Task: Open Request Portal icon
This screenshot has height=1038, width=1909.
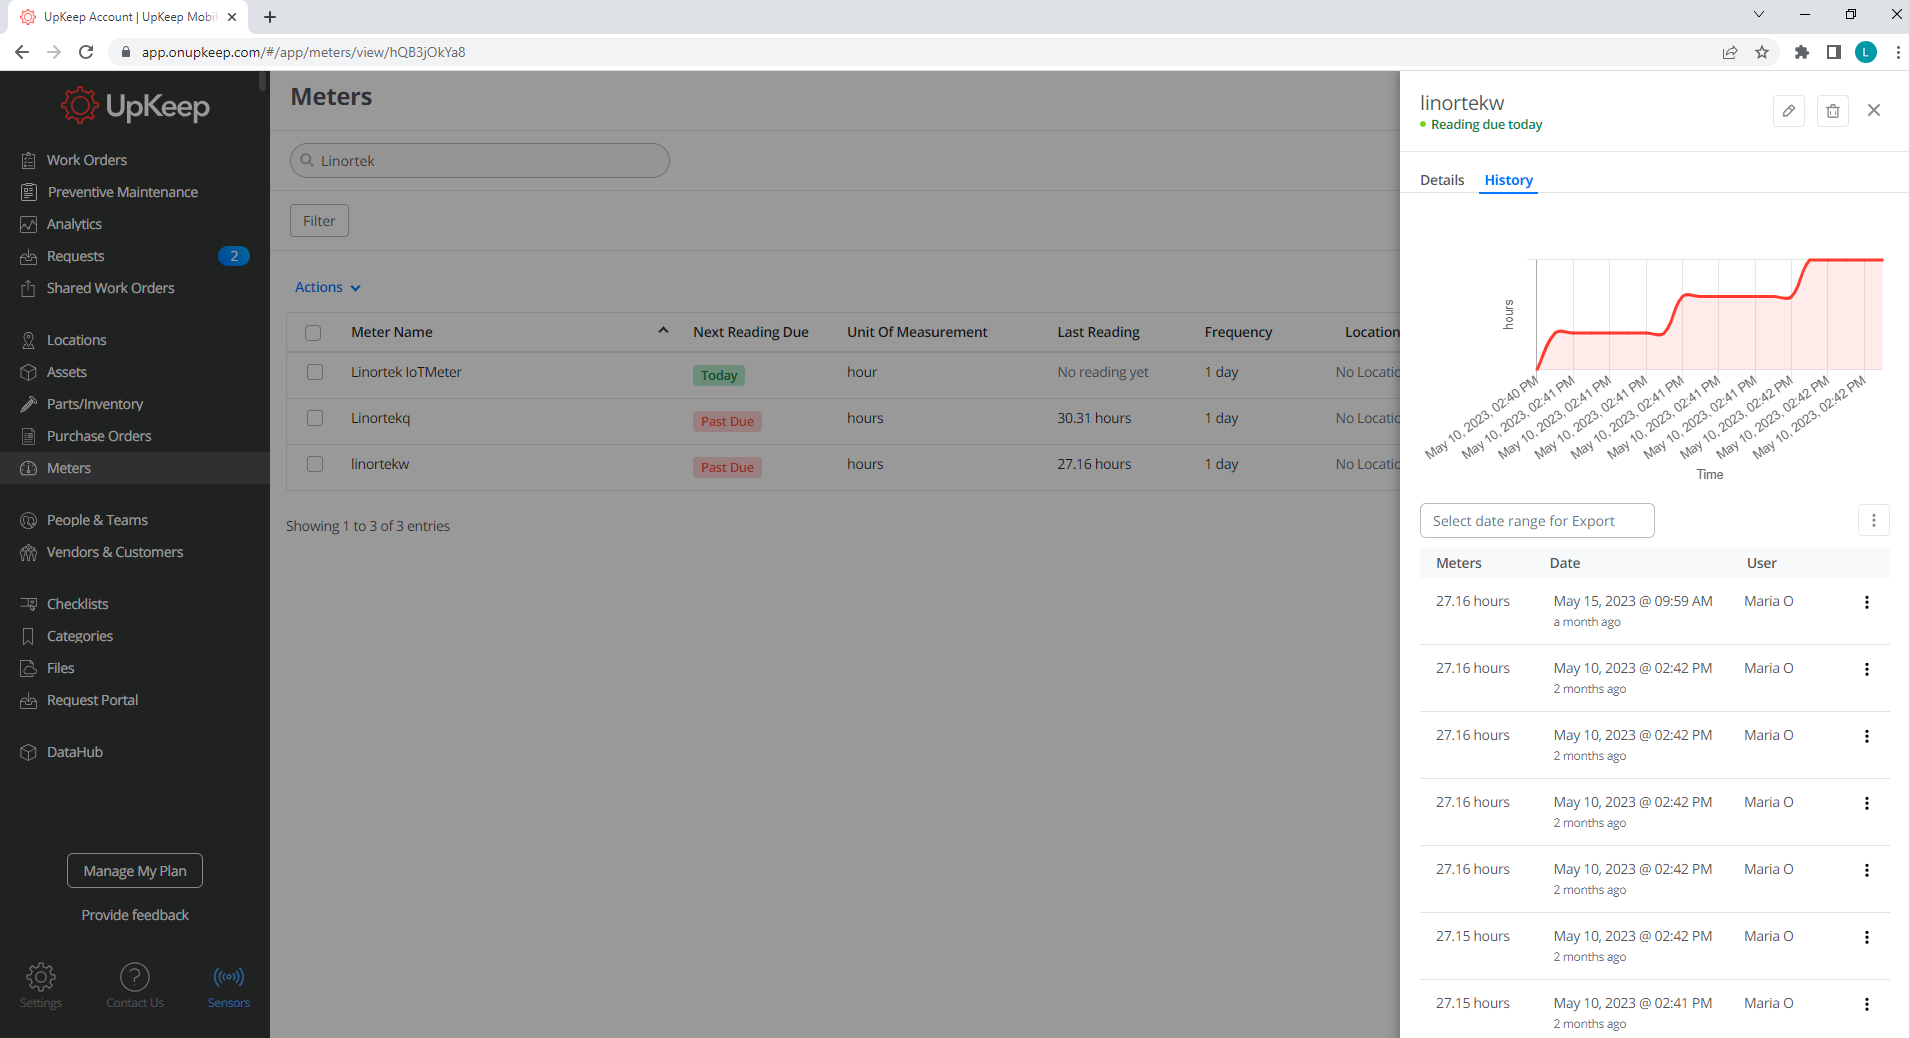Action: 29,700
